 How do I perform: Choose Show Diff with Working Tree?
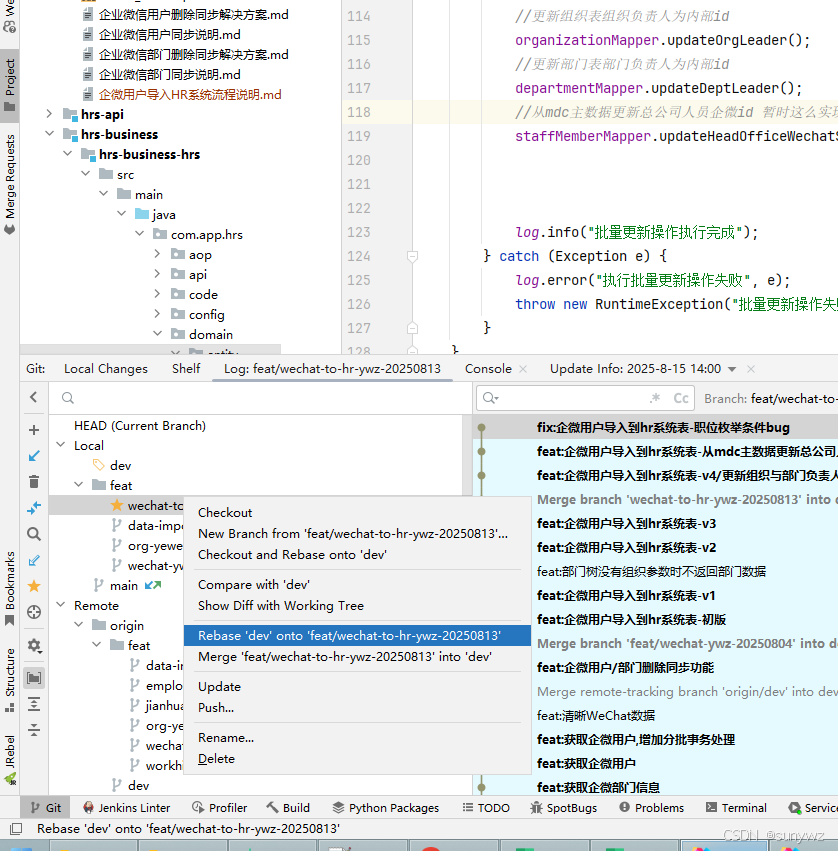point(357,606)
